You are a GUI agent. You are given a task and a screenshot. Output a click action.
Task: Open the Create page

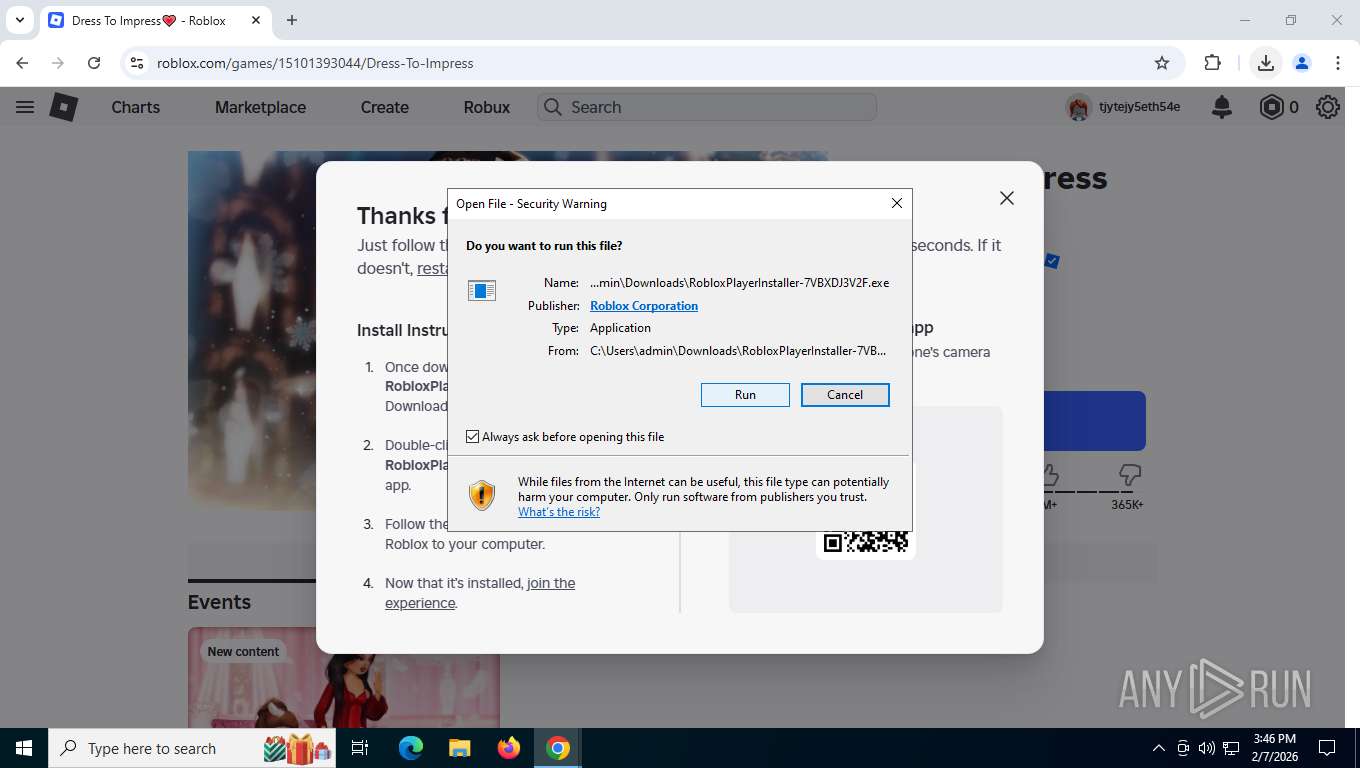click(385, 107)
